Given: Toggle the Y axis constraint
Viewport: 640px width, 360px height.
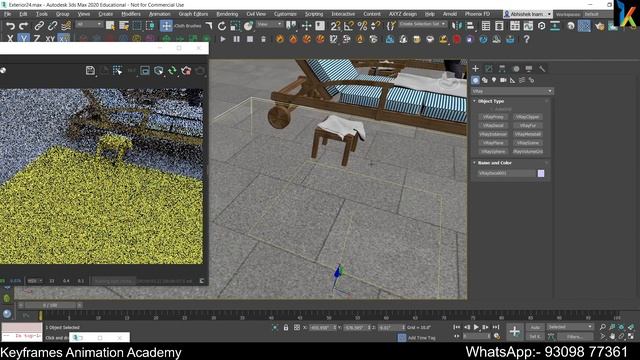Looking at the screenshot, I should [x=24, y=39].
